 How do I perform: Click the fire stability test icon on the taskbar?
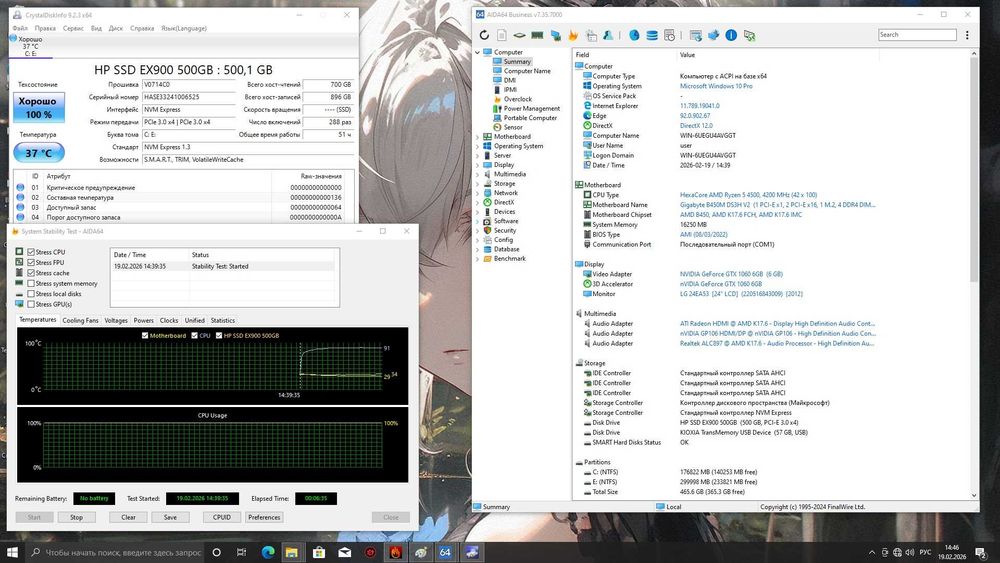(x=395, y=552)
